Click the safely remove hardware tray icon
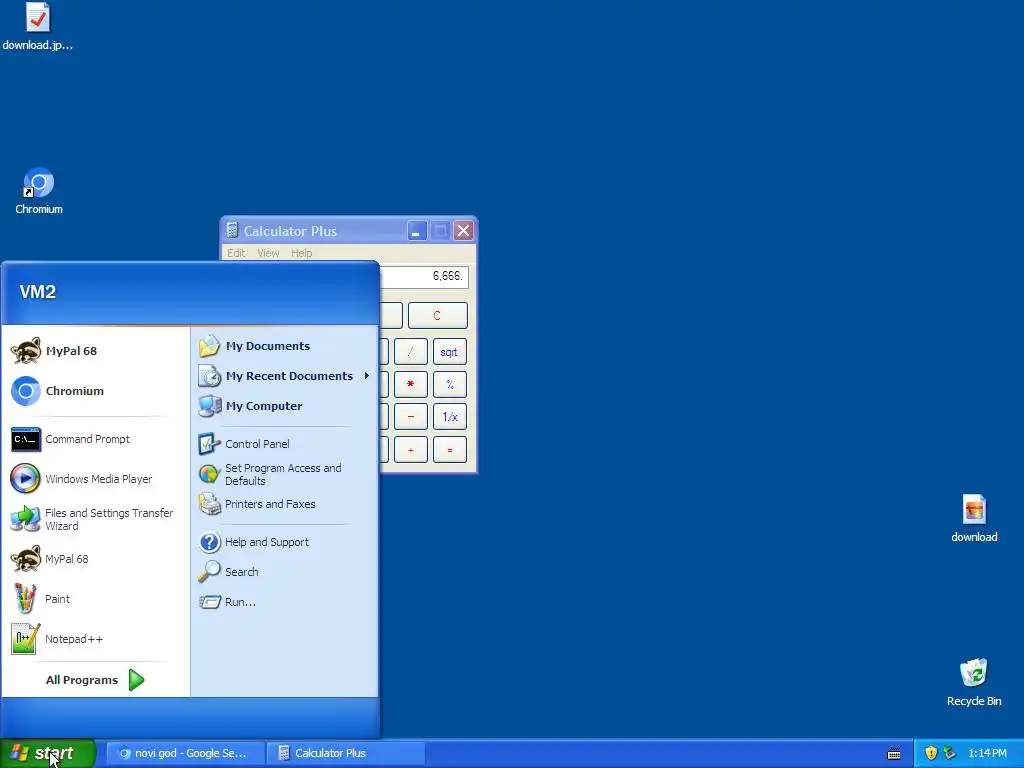The image size is (1024, 768). 950,753
